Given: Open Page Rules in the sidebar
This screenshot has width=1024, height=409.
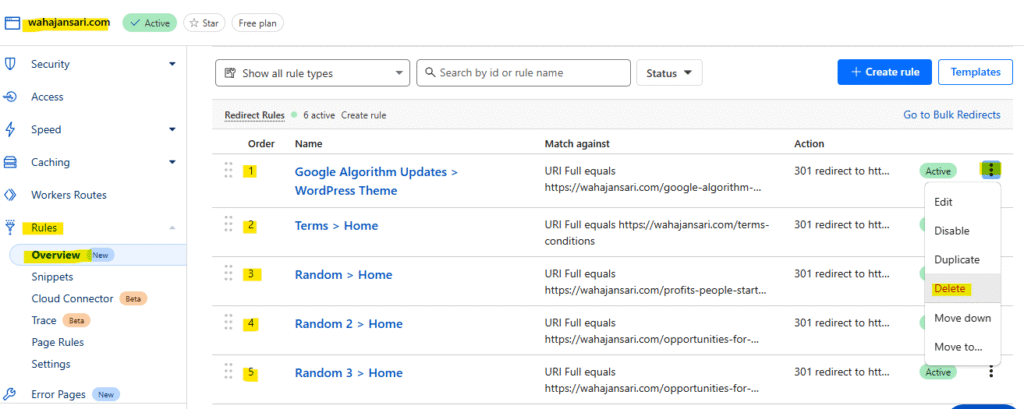Looking at the screenshot, I should 57,342.
